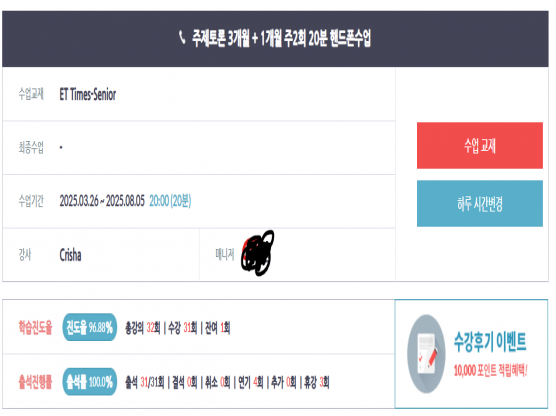Click the 20:00 (20분) class time text
The height and width of the screenshot is (416, 556).
(x=170, y=201)
